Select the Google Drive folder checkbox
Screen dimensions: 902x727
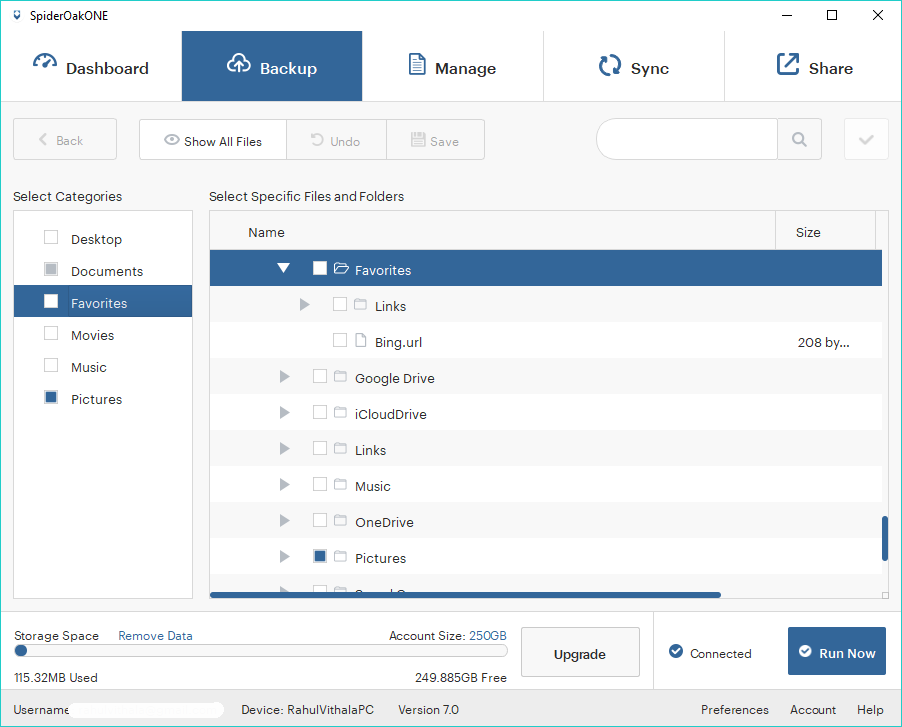point(320,376)
